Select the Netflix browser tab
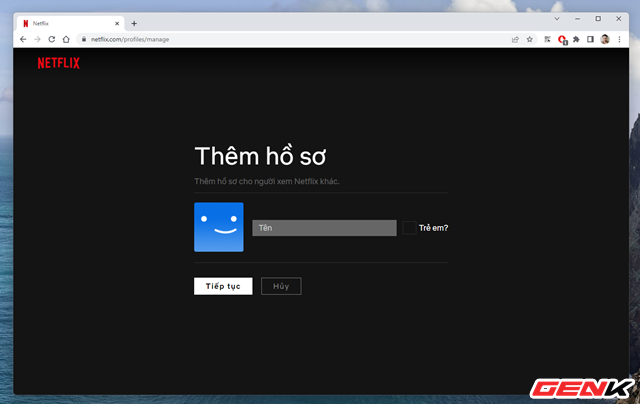This screenshot has height=404, width=640. pos(70,24)
